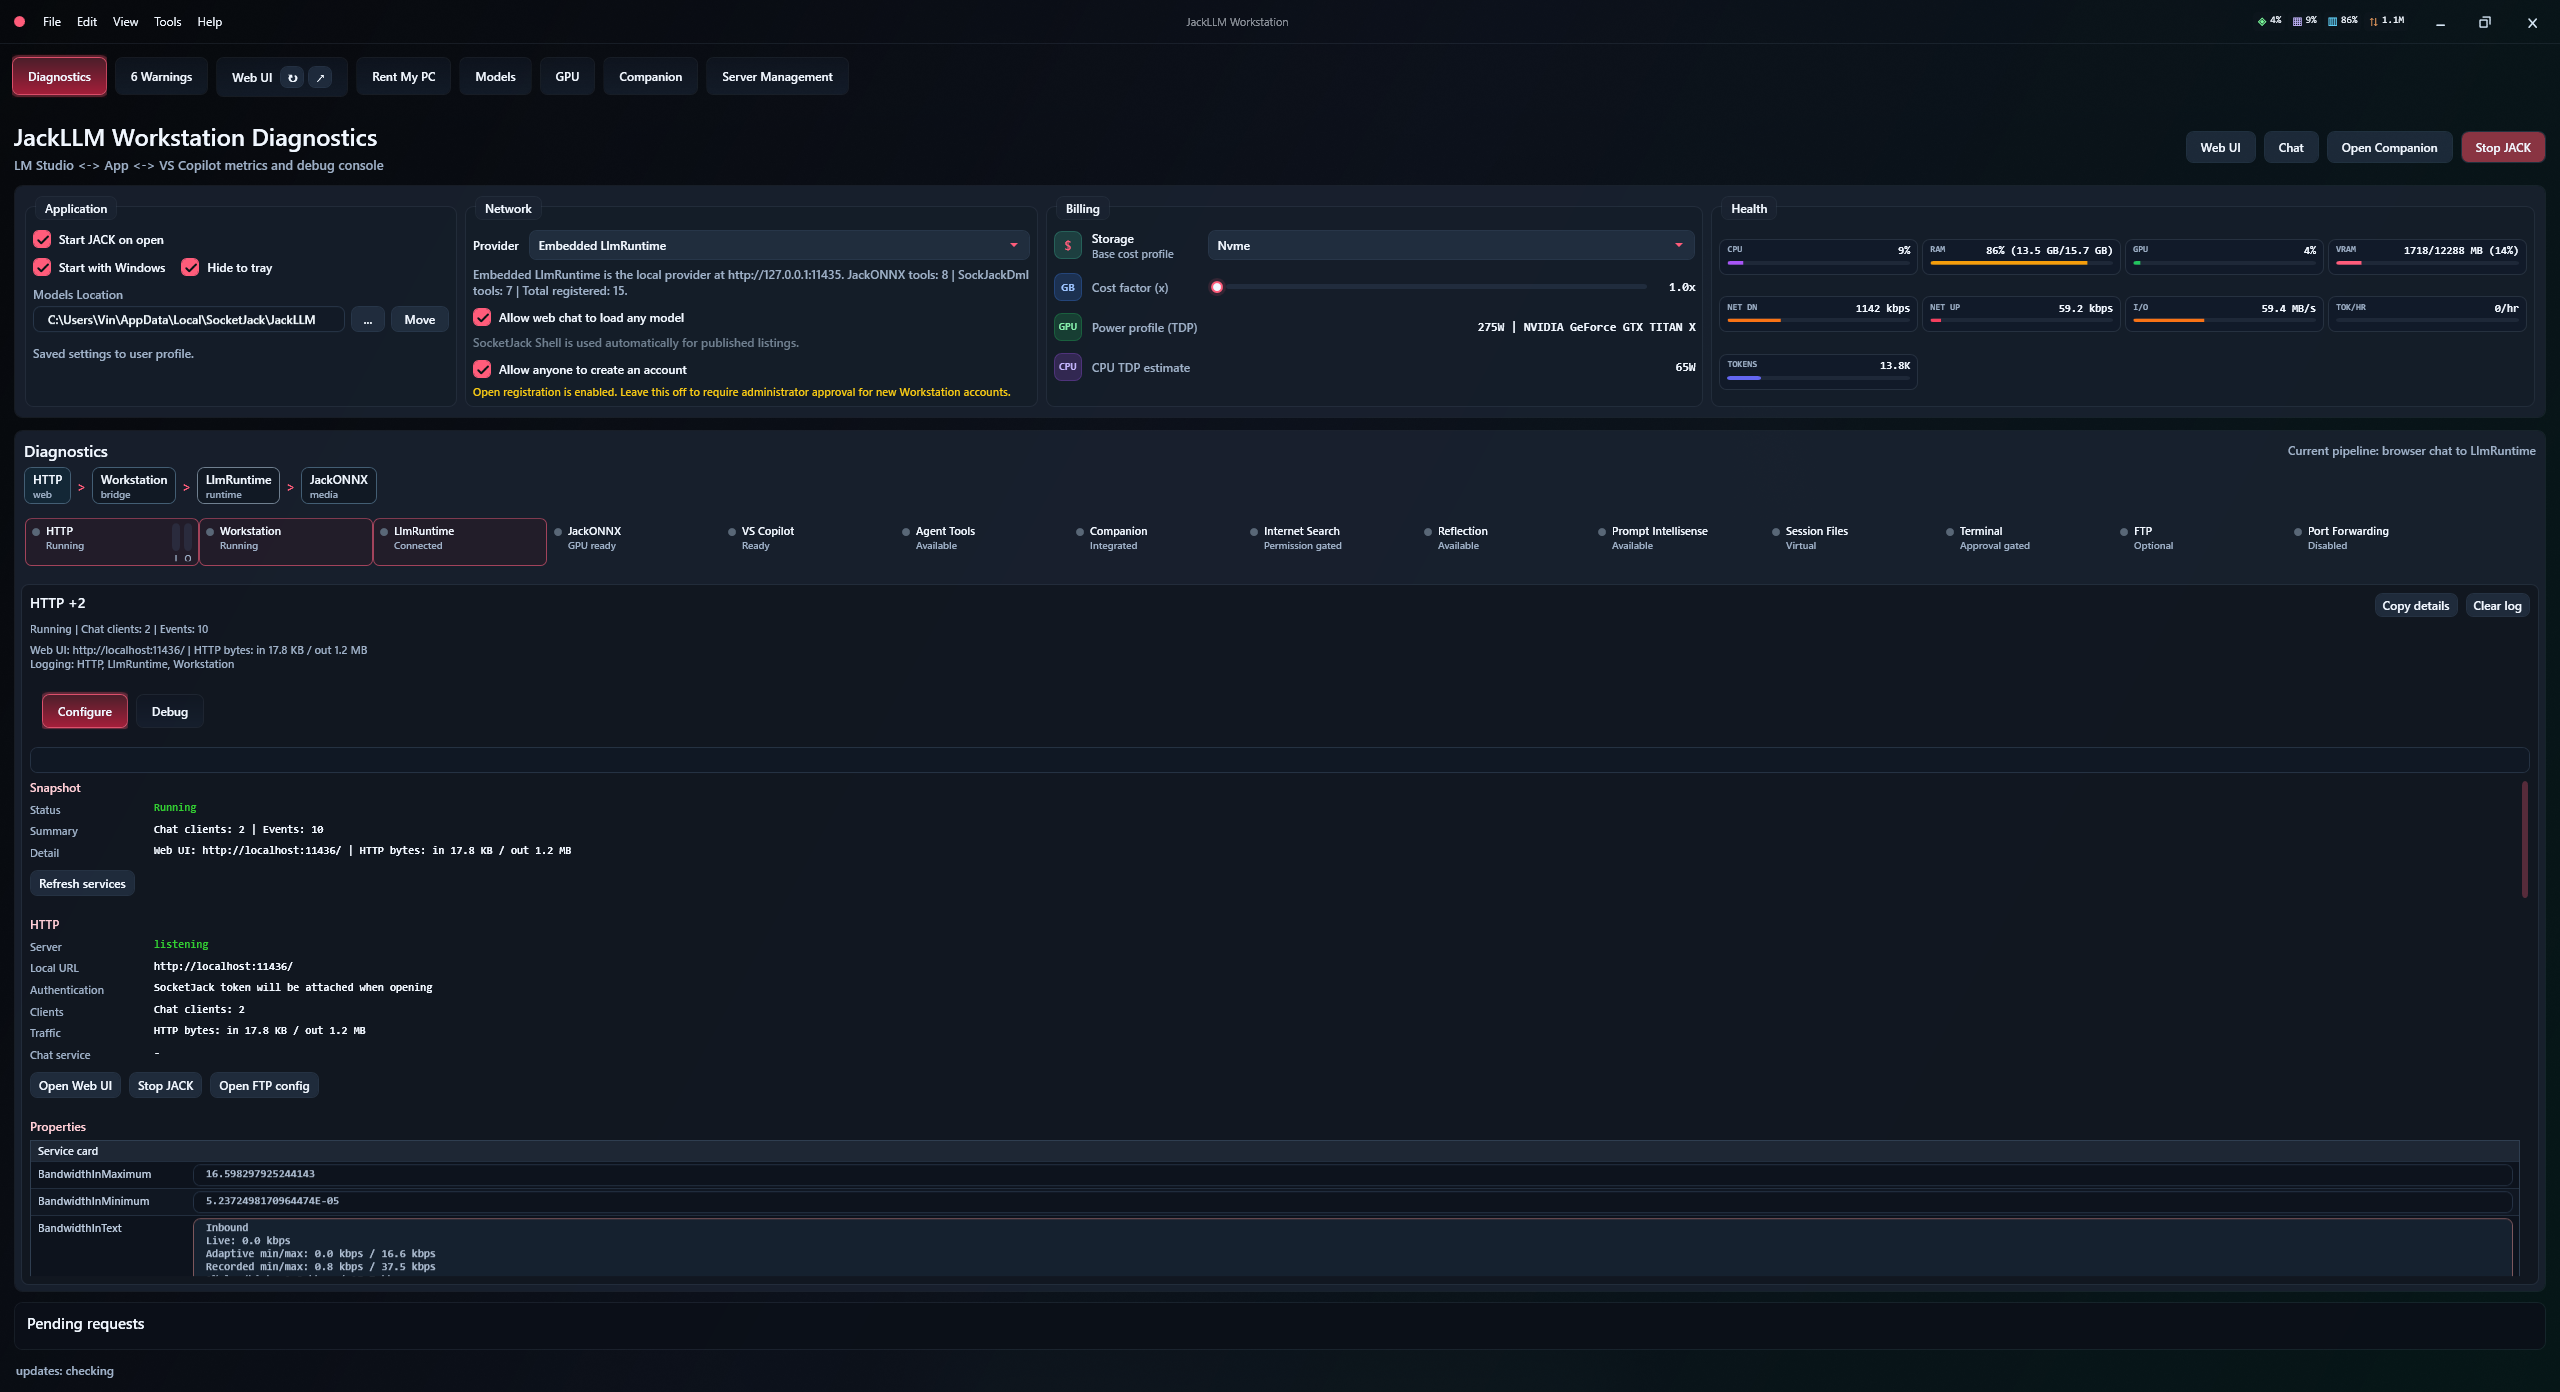Image resolution: width=2560 pixels, height=1392 pixels.
Task: Toggle Allow web chat to load any model
Action: 482,317
